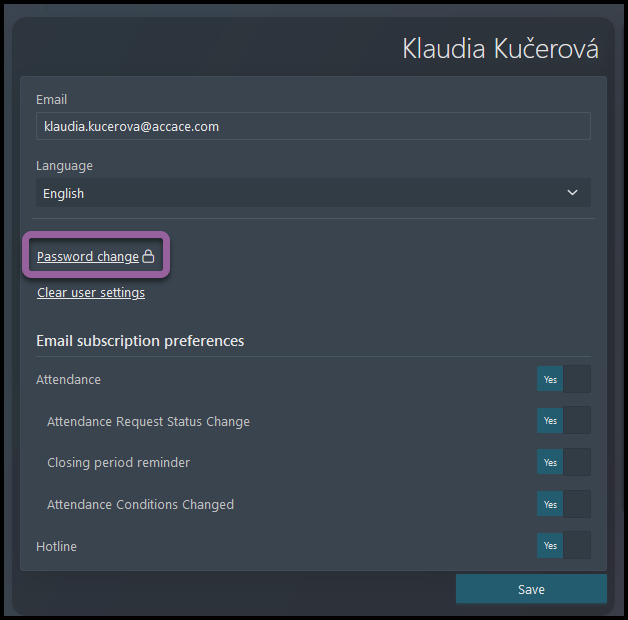Open the Password change link
The width and height of the screenshot is (628, 620).
point(88,256)
